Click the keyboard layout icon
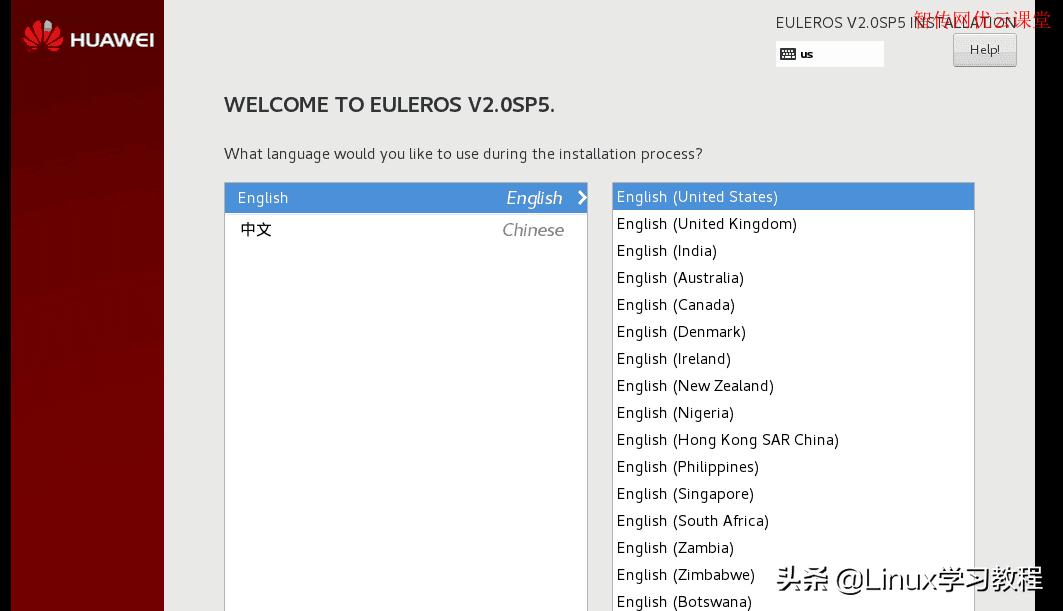 coord(787,54)
